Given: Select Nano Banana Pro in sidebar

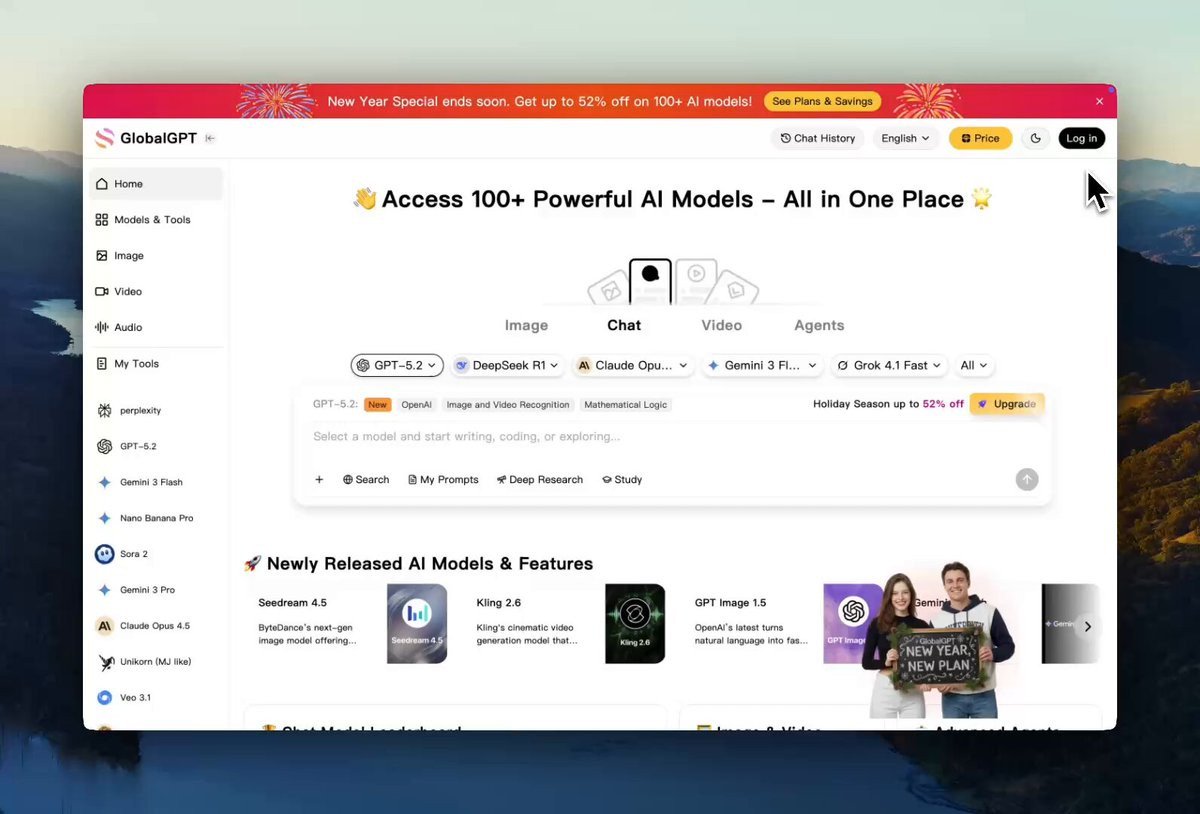Looking at the screenshot, I should click(x=156, y=518).
